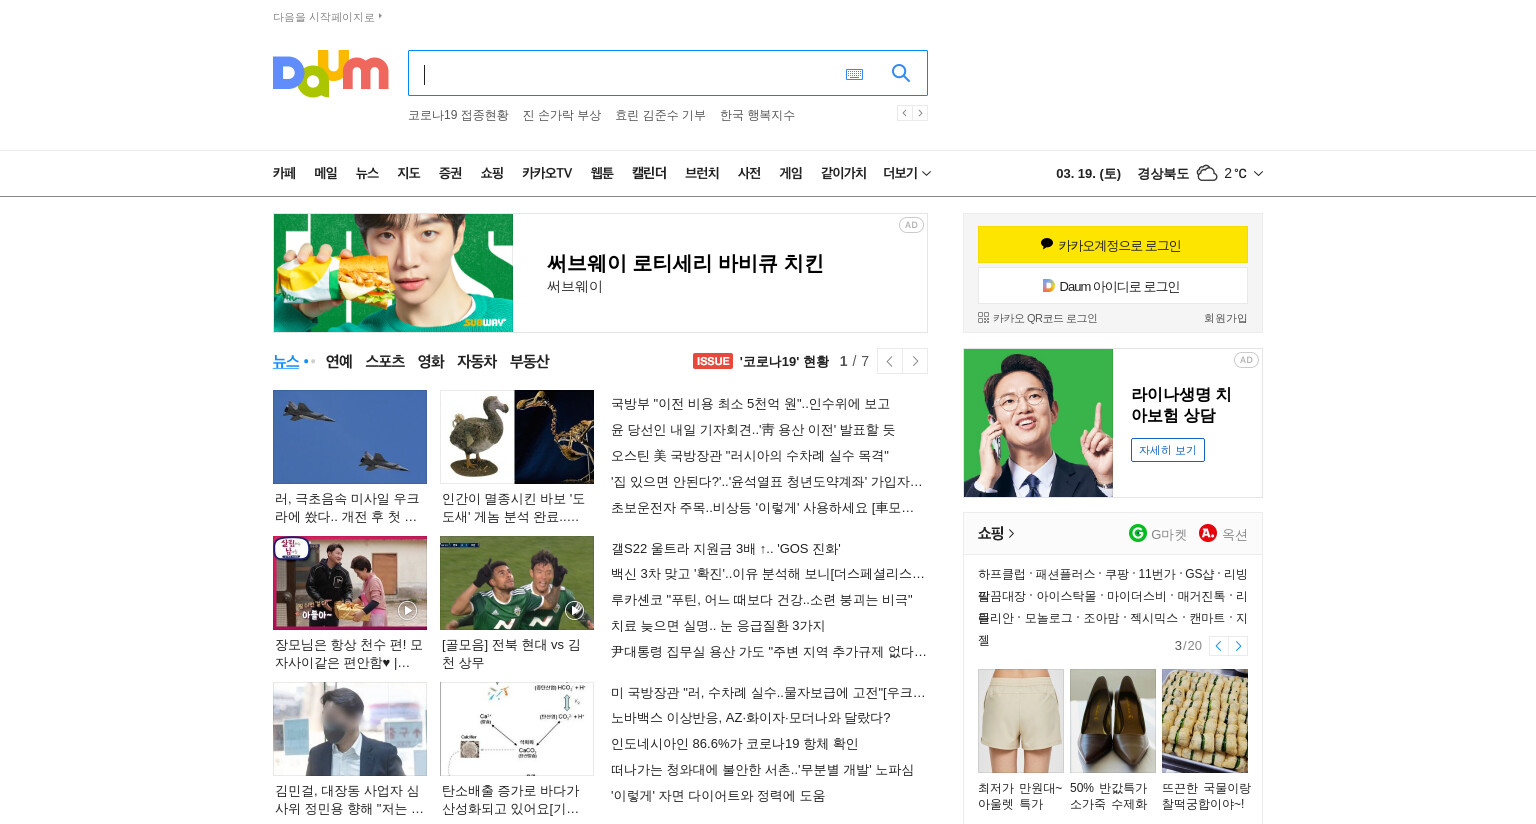Click the Kakao QR code login icon
Image resolution: width=1536 pixels, height=824 pixels.
983,318
